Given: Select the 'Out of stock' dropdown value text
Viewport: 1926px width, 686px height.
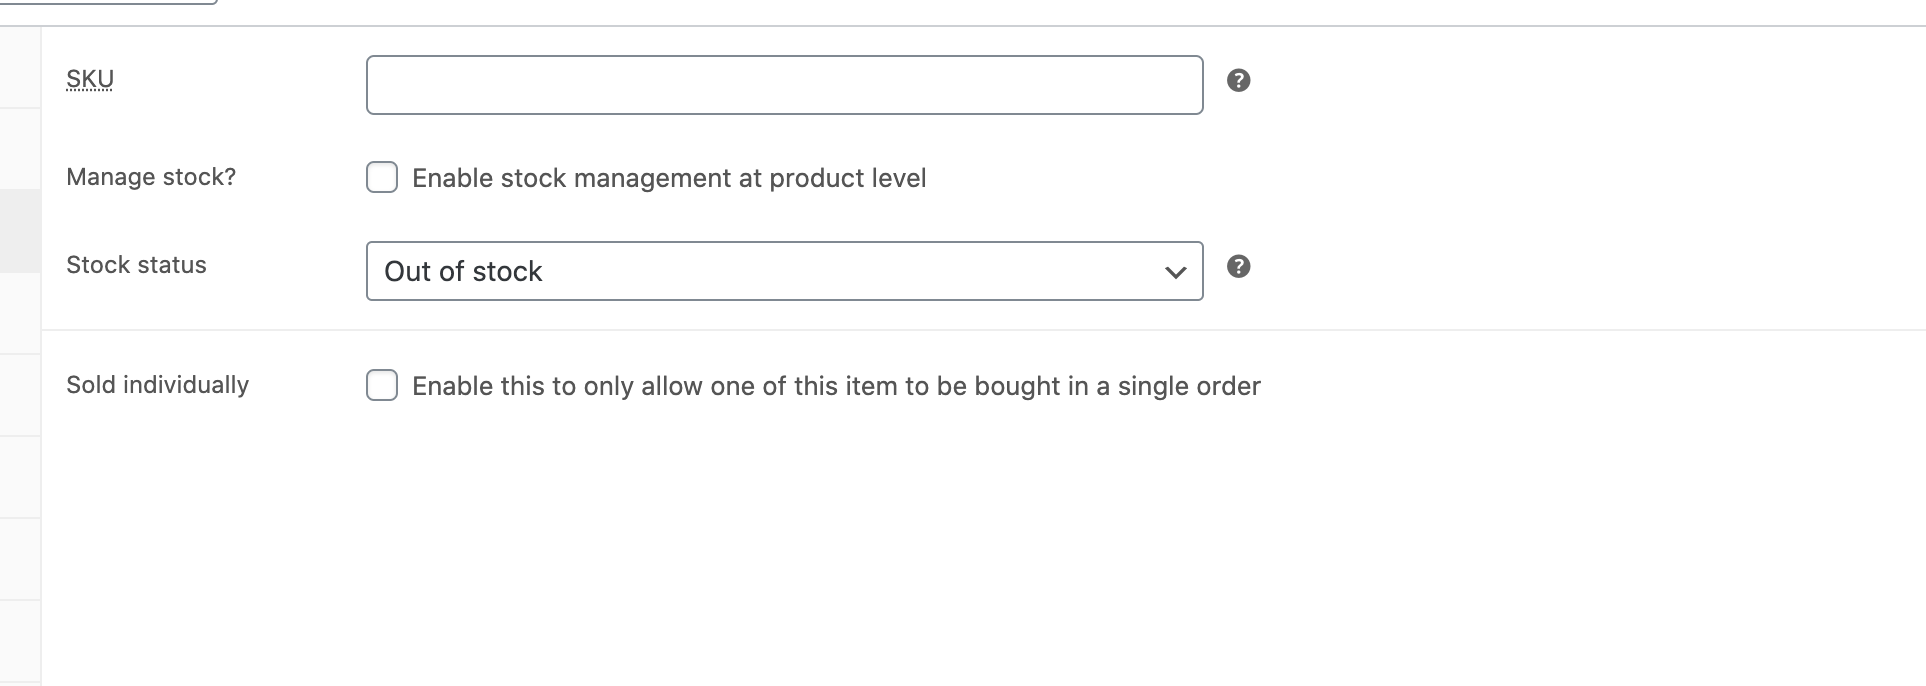Looking at the screenshot, I should point(463,271).
